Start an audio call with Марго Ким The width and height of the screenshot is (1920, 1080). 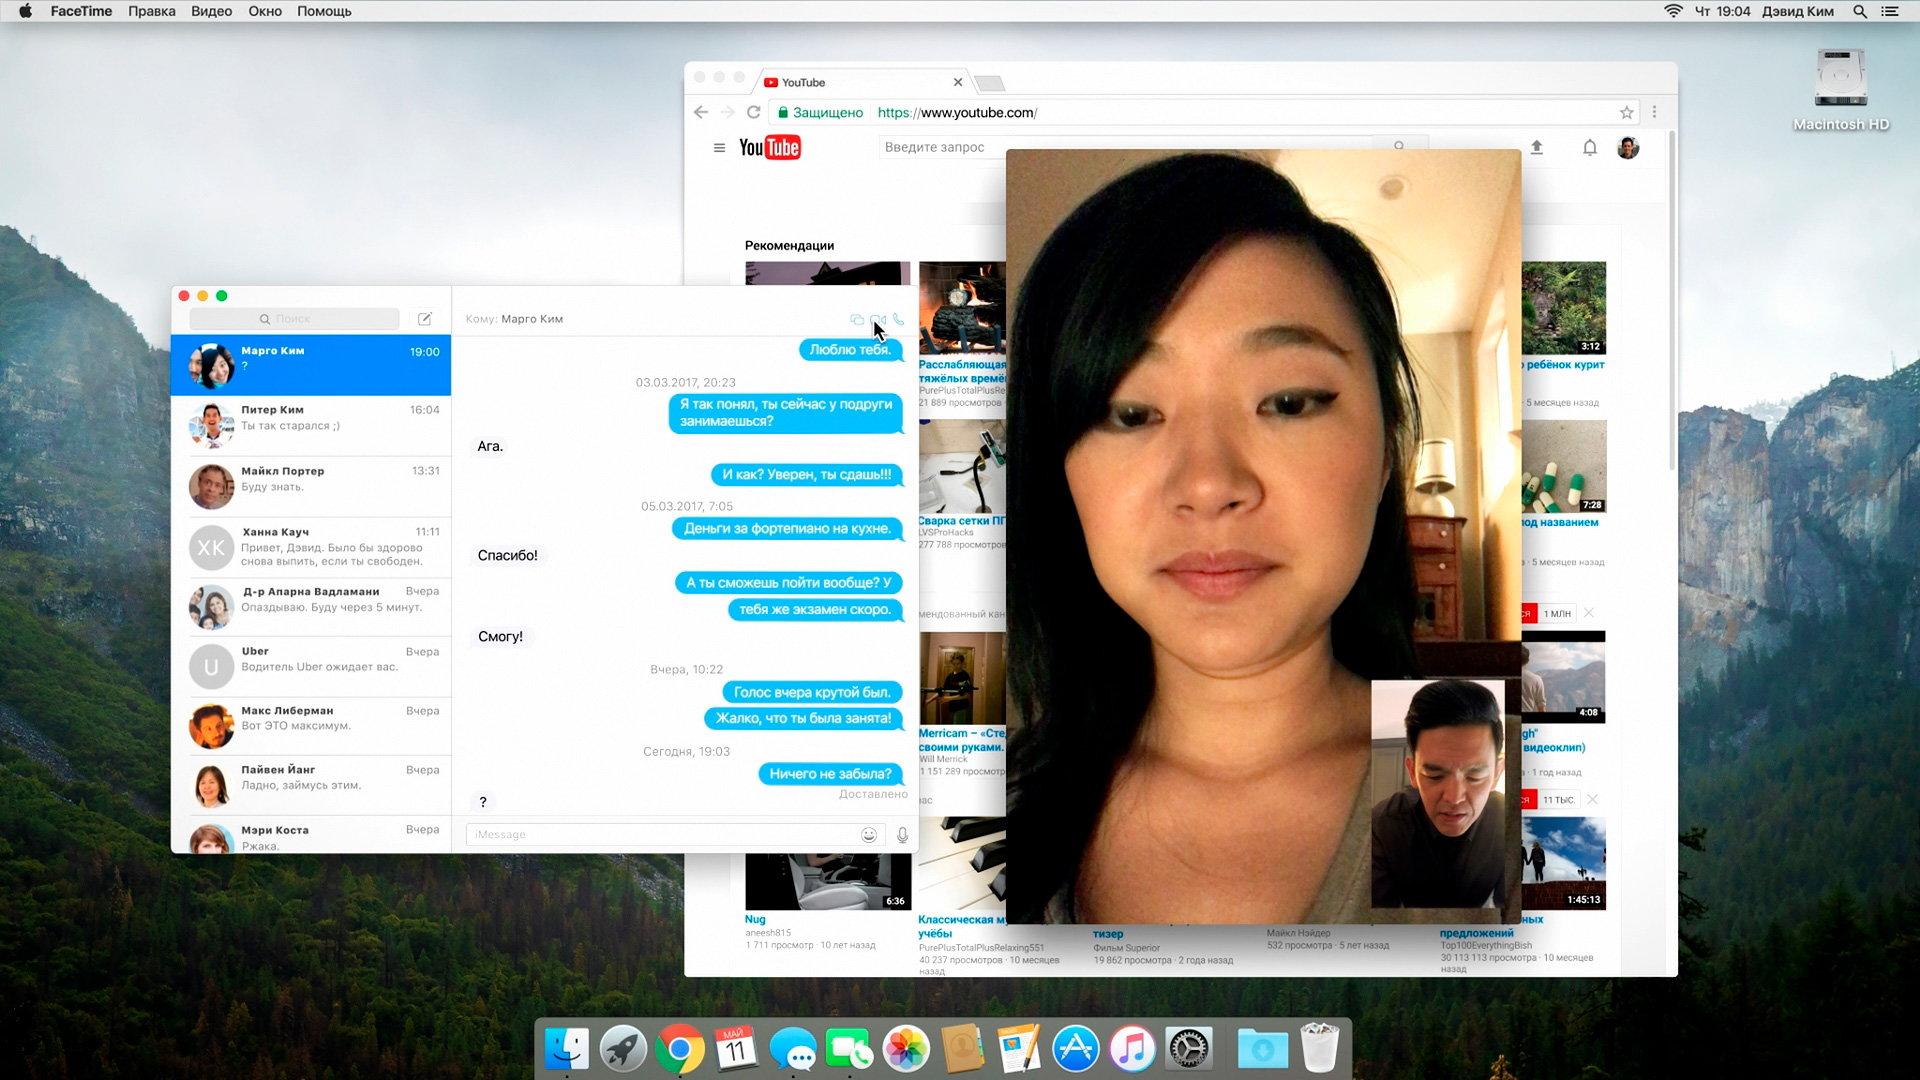899,320
